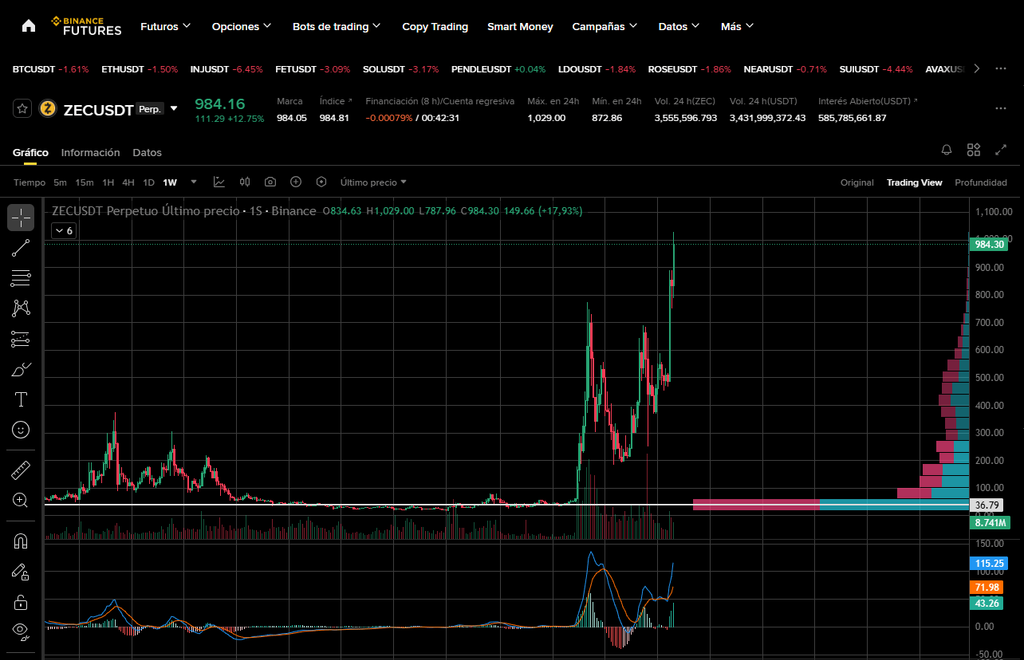
Task: Change the candlestick chart style
Action: pyautogui.click(x=245, y=182)
